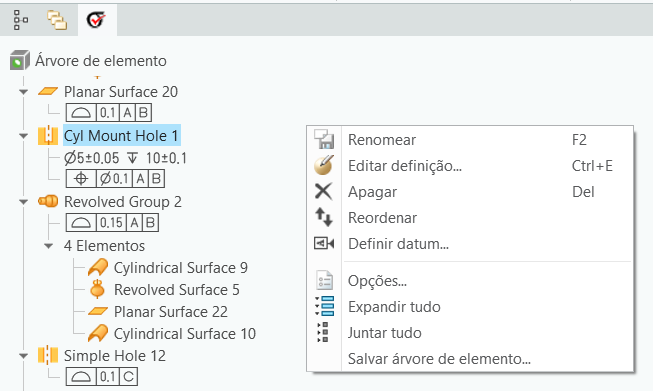This screenshot has height=391, width=653.
Task: Click the Reordenar arrows icon
Action: click(324, 217)
